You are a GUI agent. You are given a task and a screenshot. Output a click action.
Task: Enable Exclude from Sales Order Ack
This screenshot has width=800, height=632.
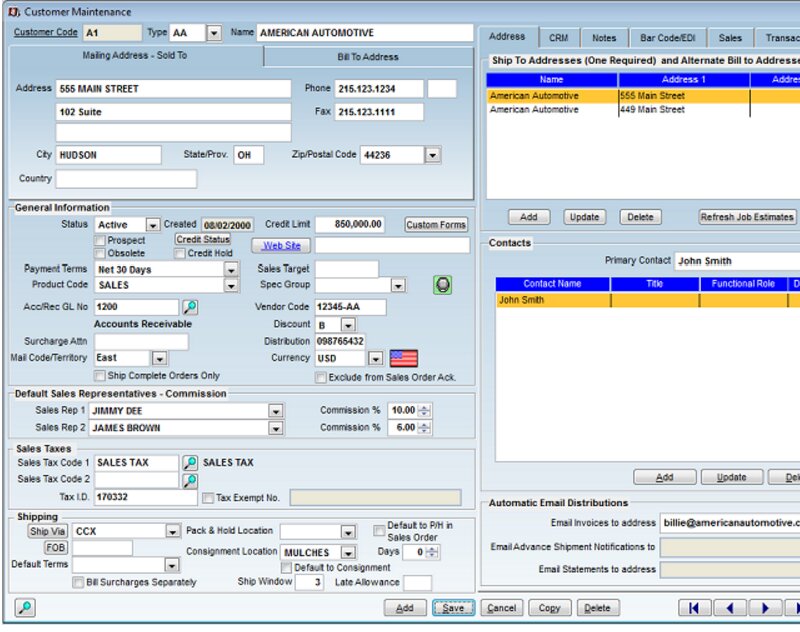pos(320,376)
